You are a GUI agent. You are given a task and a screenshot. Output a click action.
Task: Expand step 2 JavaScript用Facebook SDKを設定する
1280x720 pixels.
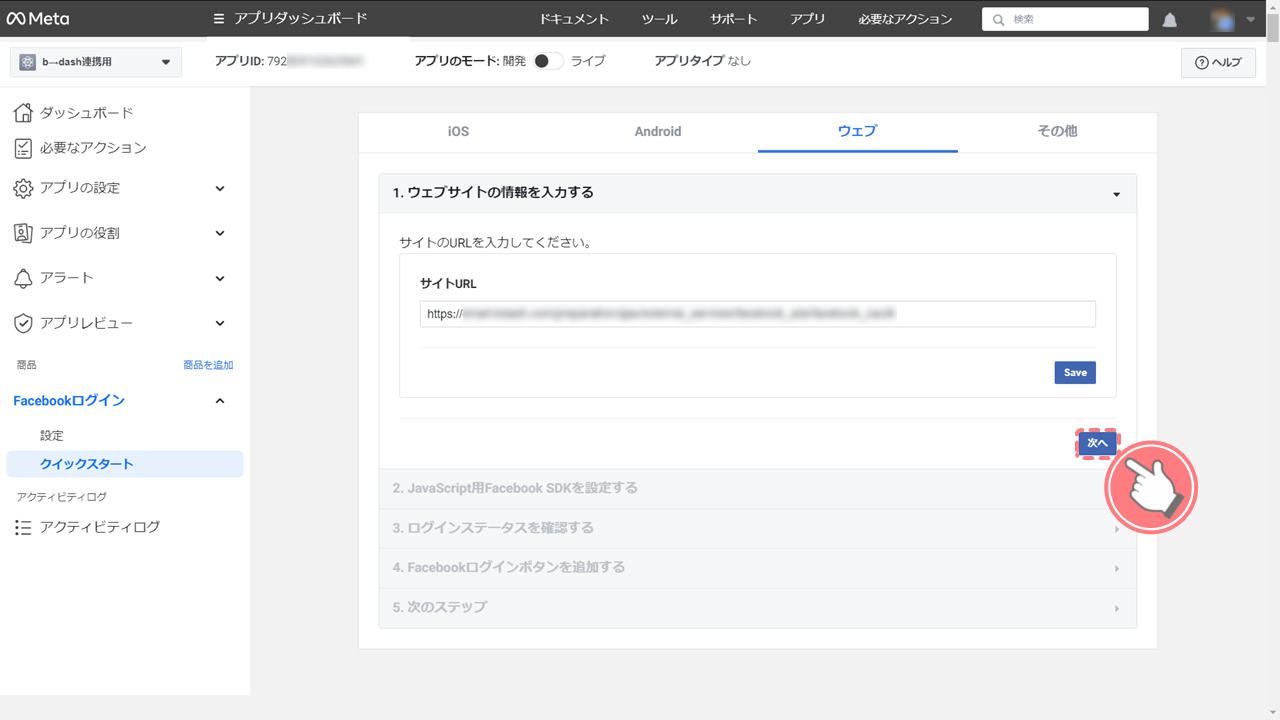pyautogui.click(x=757, y=488)
